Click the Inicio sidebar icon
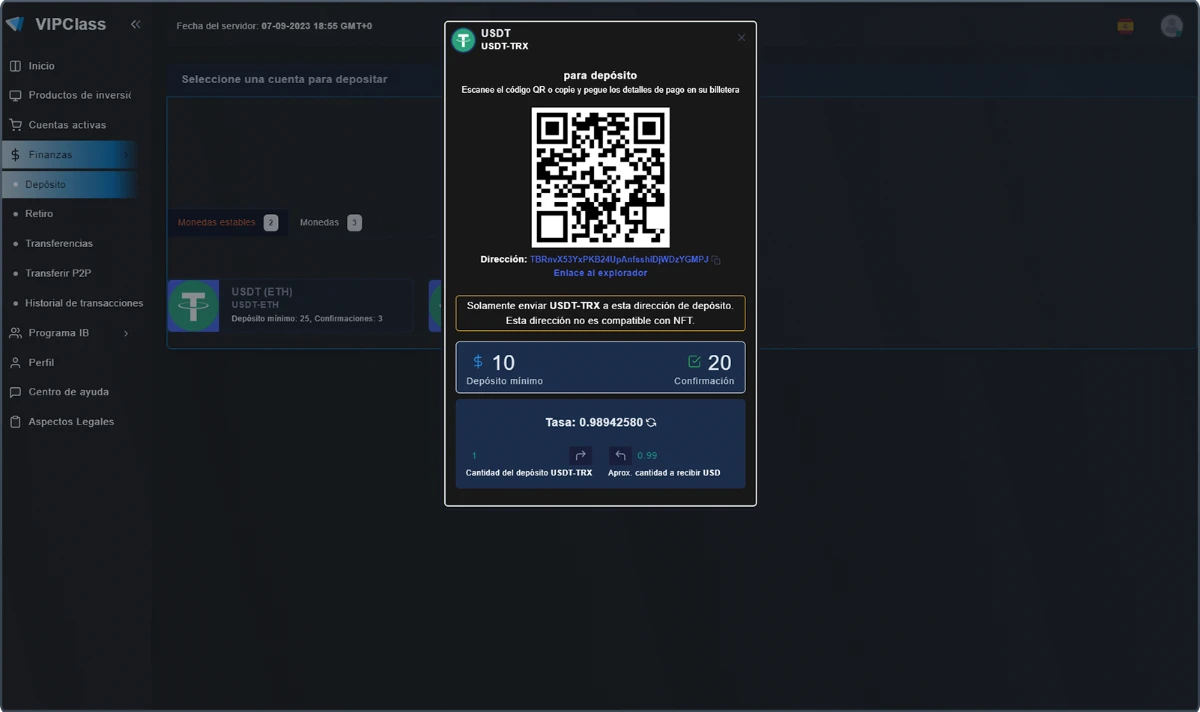Screen dimensions: 1200x712 pyautogui.click(x=15, y=66)
